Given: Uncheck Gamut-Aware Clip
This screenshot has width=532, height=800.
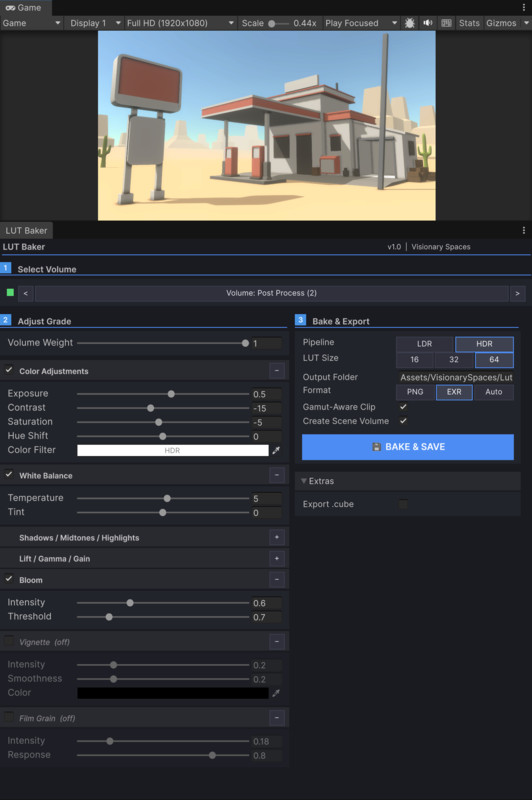Looking at the screenshot, I should tap(403, 407).
